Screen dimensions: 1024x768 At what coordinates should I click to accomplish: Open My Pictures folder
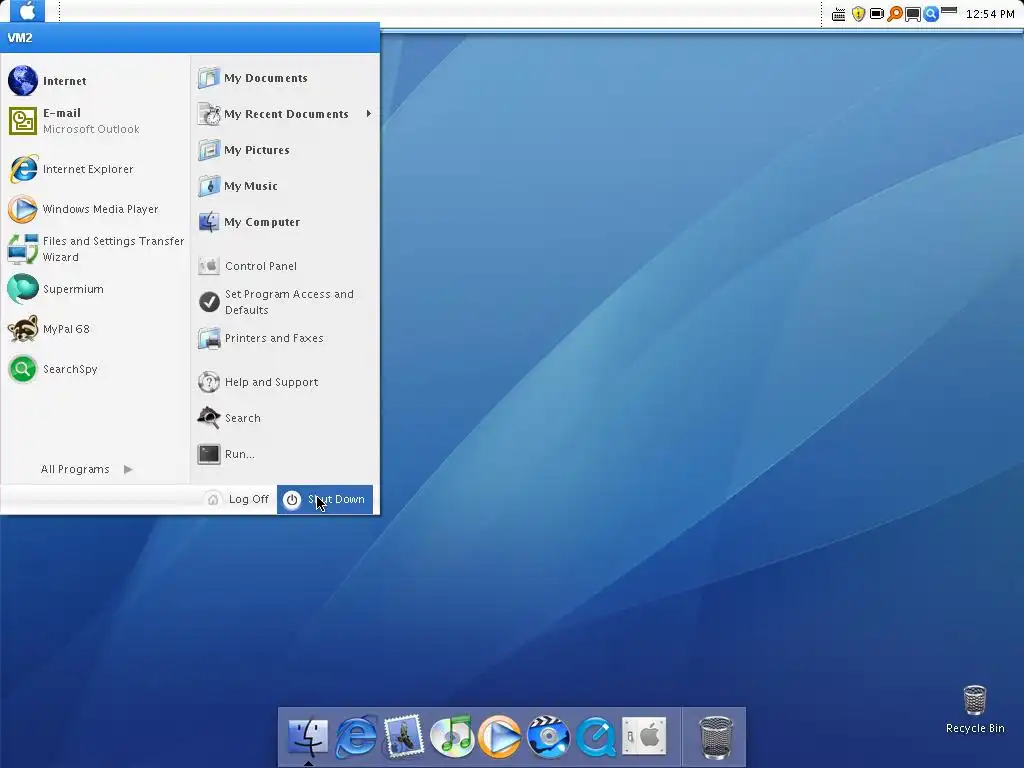[285, 150]
